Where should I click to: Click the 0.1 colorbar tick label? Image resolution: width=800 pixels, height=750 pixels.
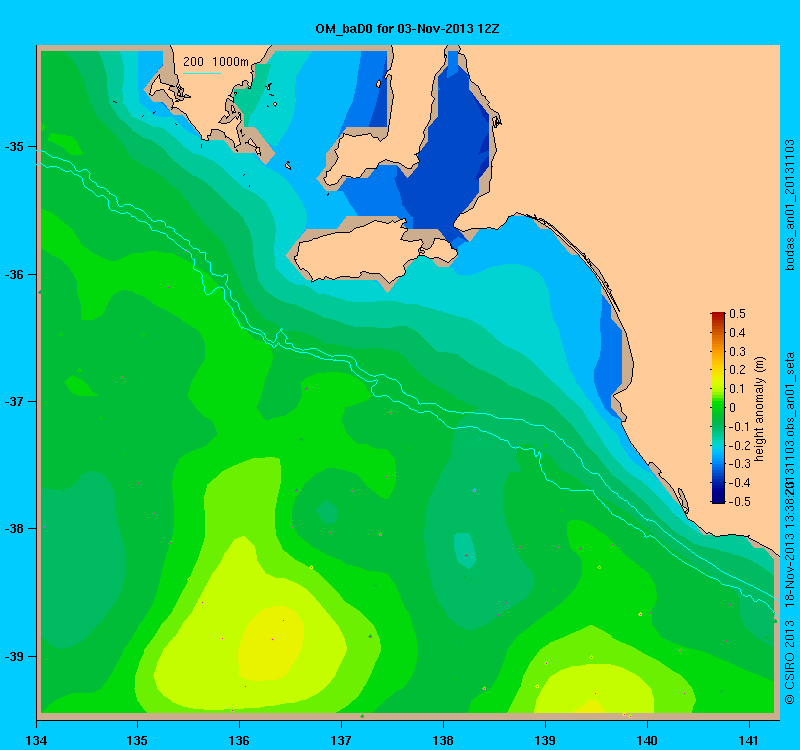(x=737, y=389)
